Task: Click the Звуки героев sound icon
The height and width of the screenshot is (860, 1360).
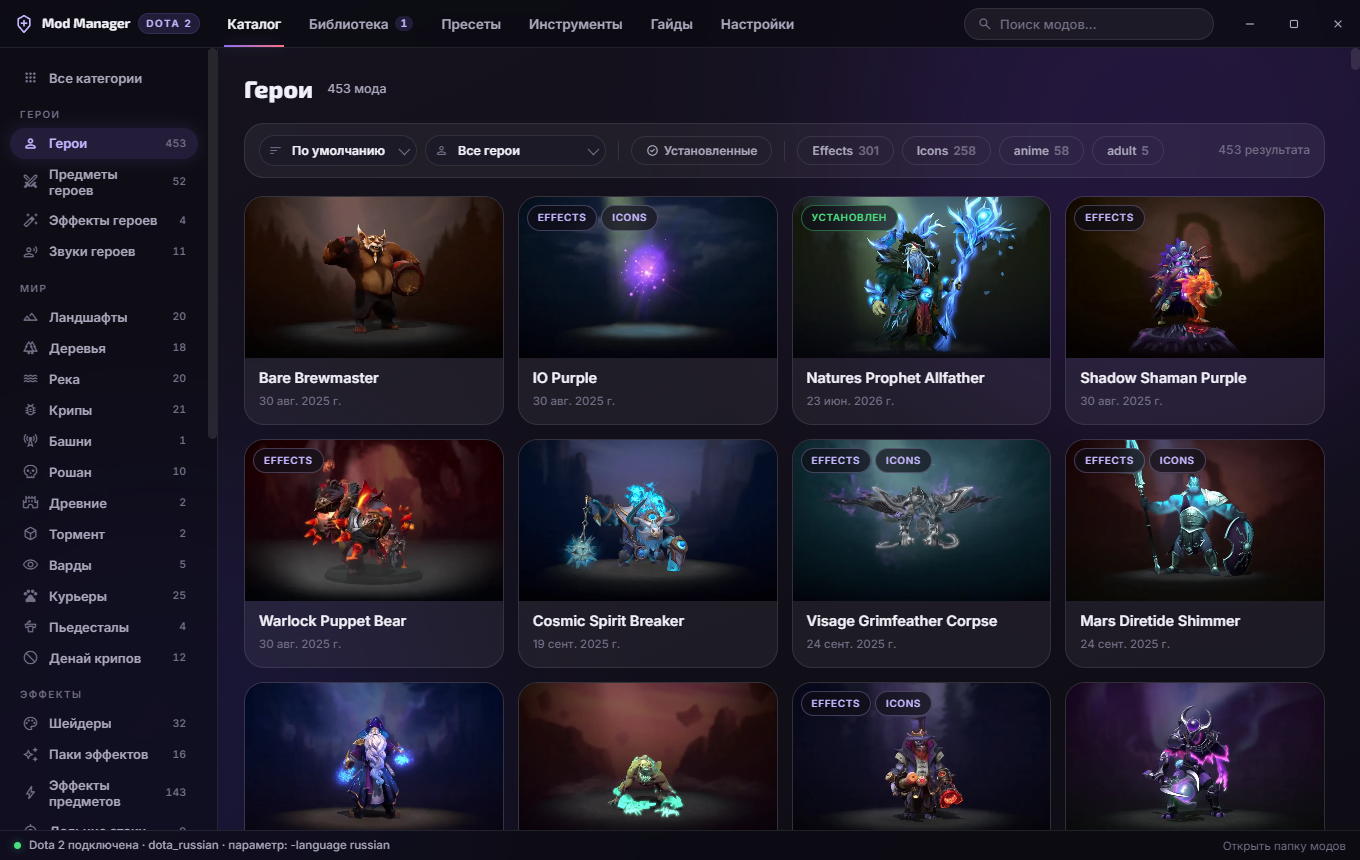Action: 30,252
